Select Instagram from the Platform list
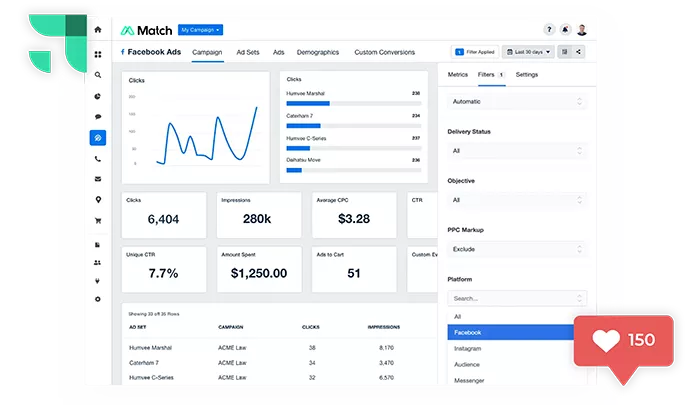The image size is (700, 408). pyautogui.click(x=467, y=349)
